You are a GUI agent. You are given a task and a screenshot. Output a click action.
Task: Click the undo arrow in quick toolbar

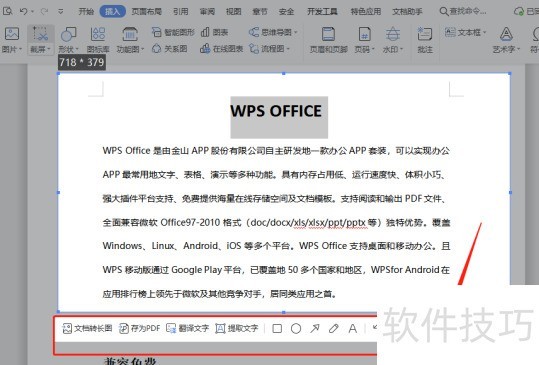click(24, 11)
